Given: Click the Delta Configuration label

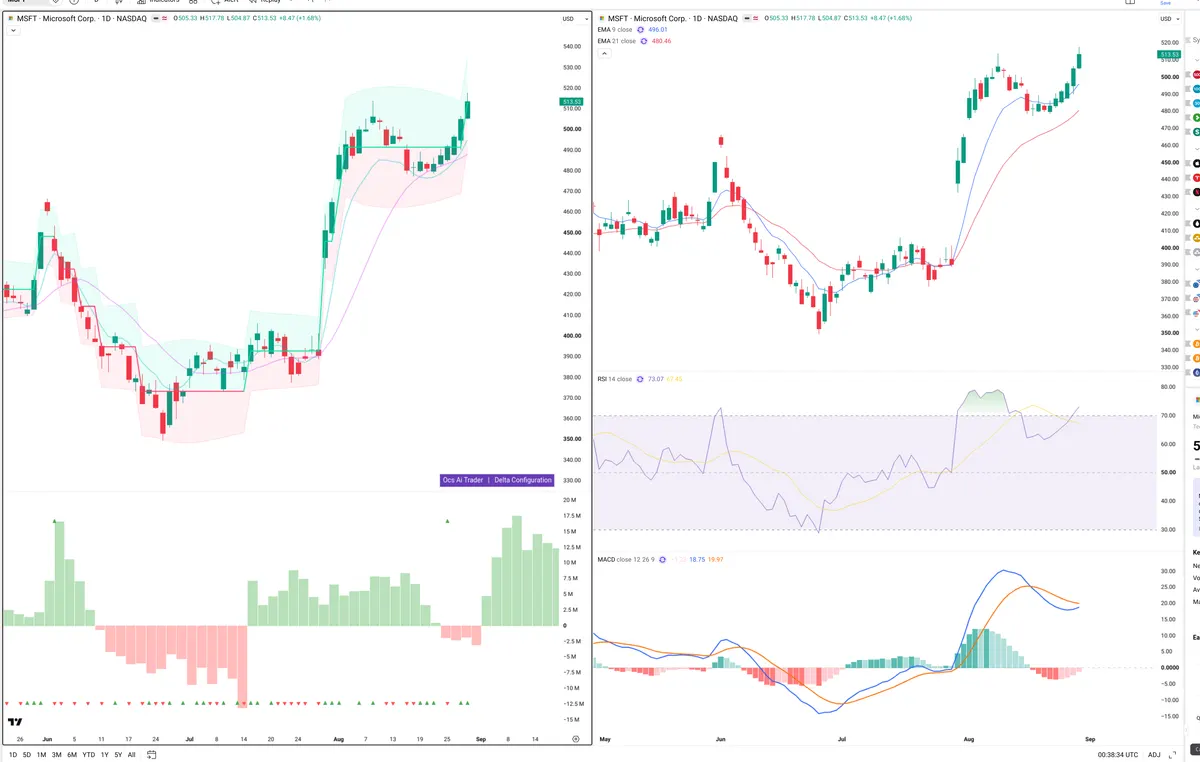Looking at the screenshot, I should 523,480.
